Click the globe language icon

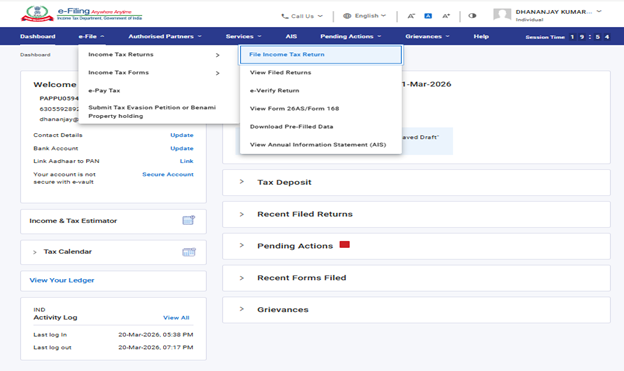347,16
